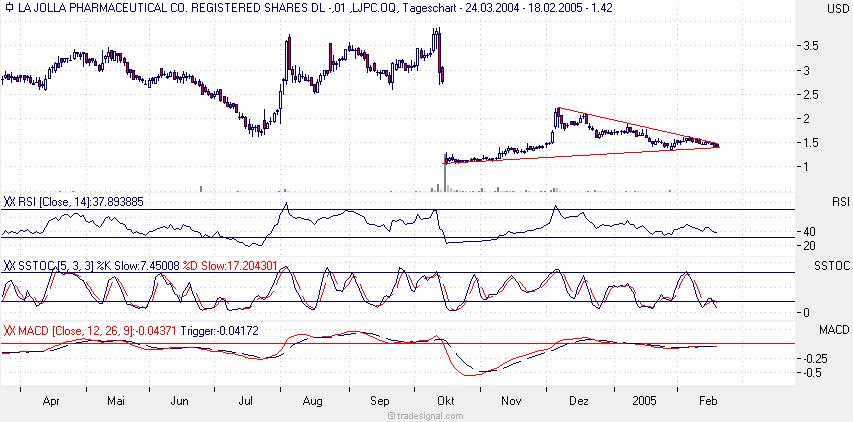Select the red %D Slow:17.204301 label
The width and height of the screenshot is (853, 422).
231,266
